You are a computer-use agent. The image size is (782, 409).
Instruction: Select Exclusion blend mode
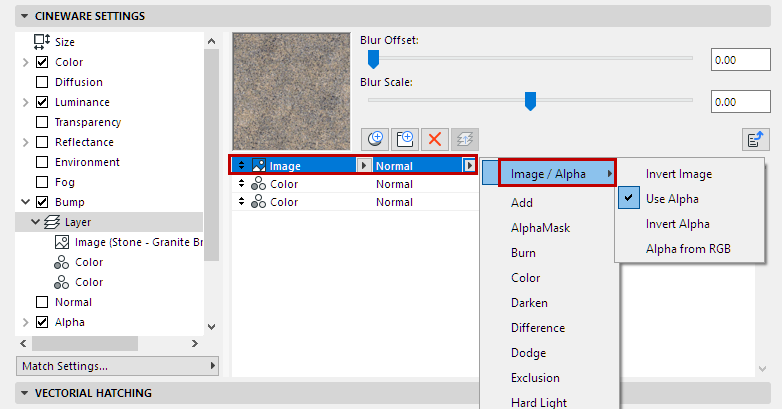pos(535,378)
